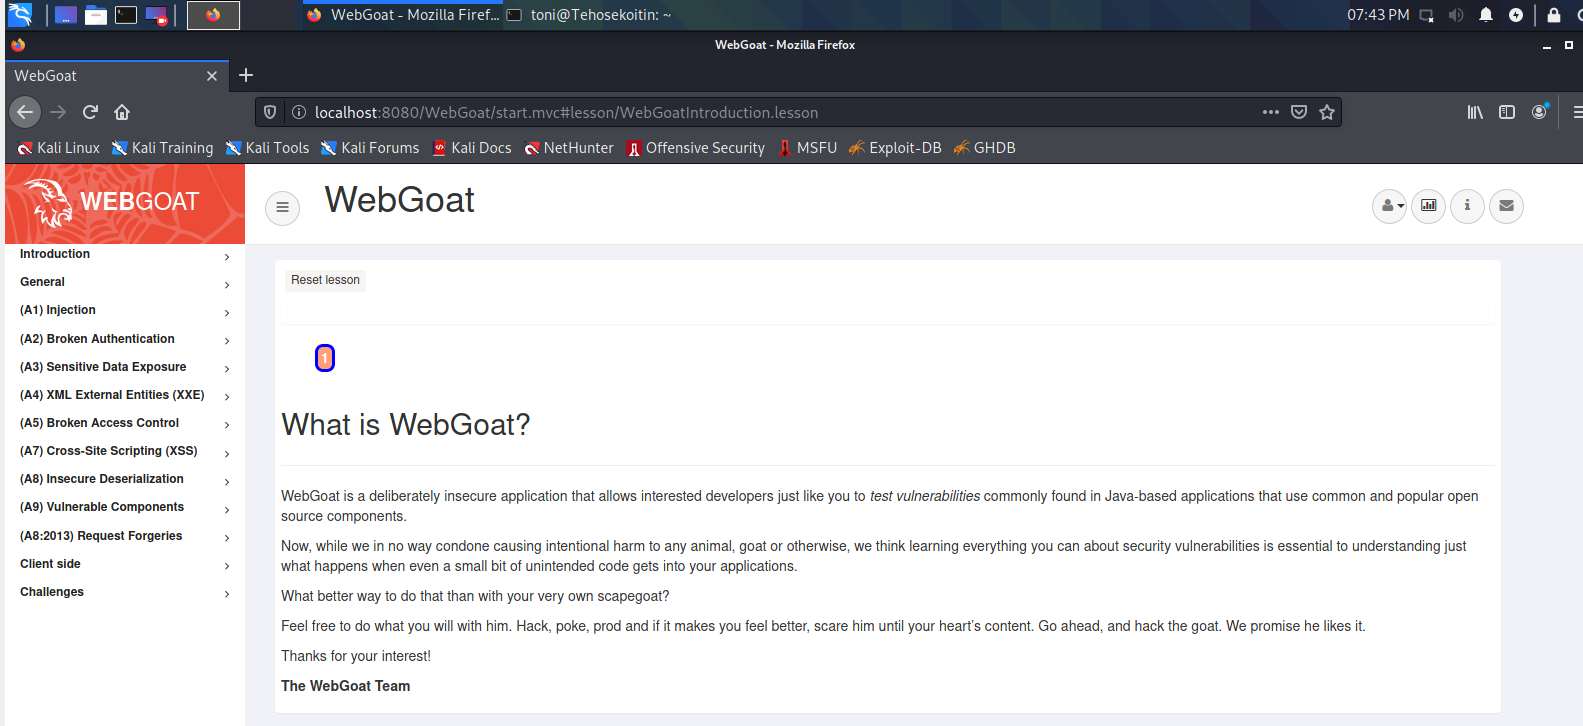Image resolution: width=1583 pixels, height=726 pixels.
Task: Open the Firefox Library icon
Action: [1475, 112]
